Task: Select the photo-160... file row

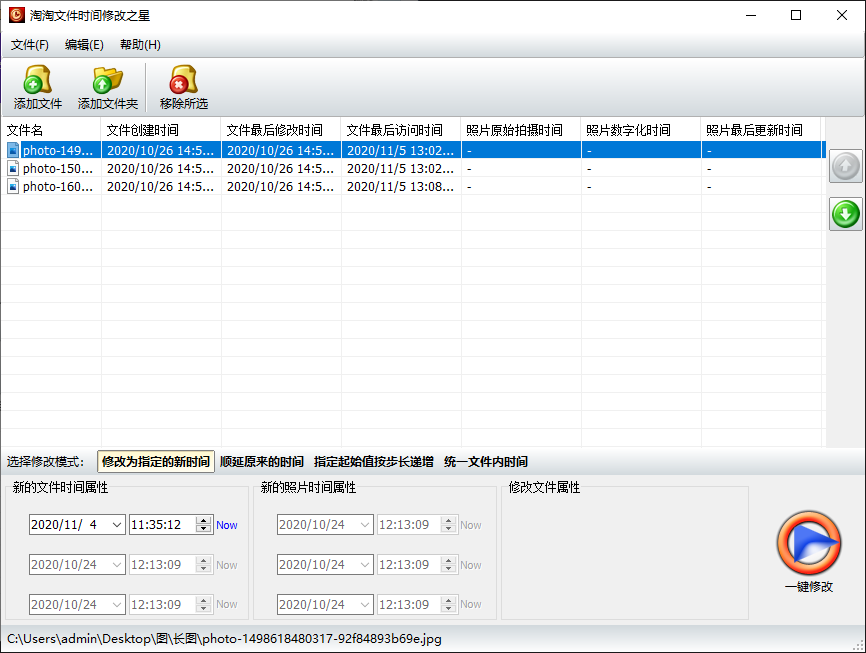Action: tap(413, 186)
